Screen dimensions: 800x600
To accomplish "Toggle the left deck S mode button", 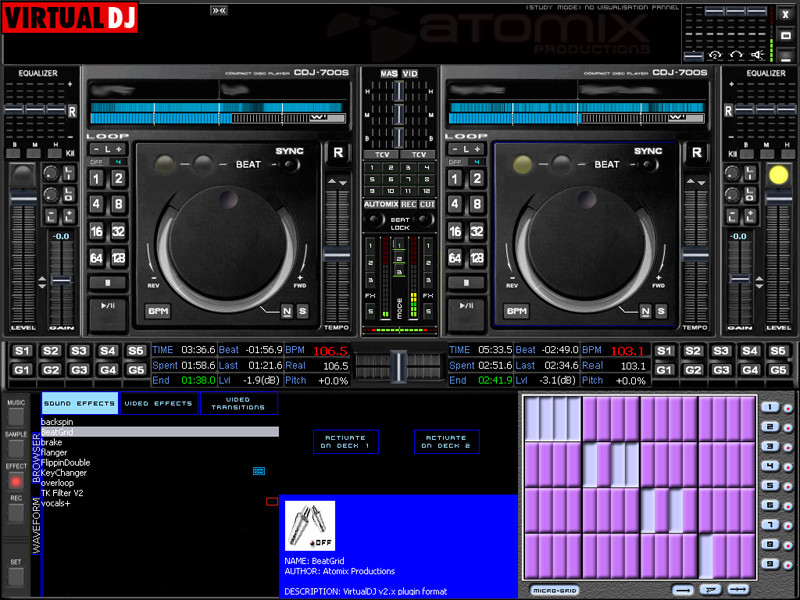I will [303, 311].
